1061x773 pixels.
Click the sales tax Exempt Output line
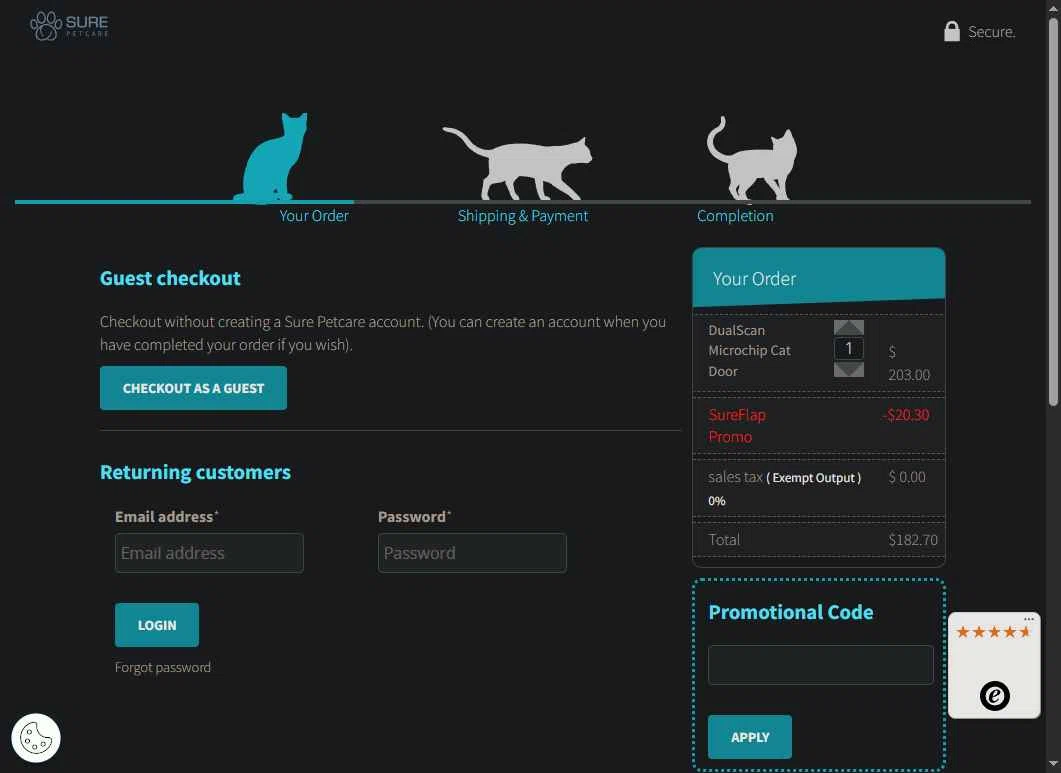coord(818,488)
